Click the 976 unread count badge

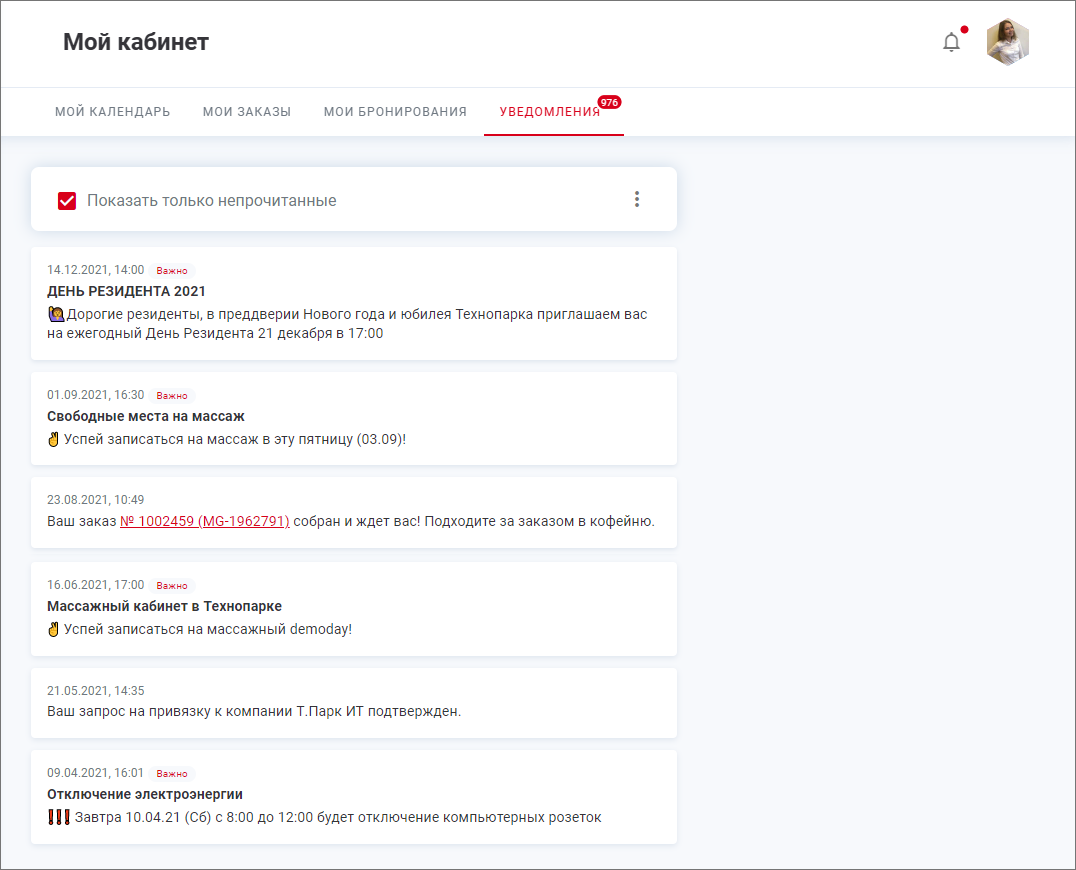(x=609, y=102)
